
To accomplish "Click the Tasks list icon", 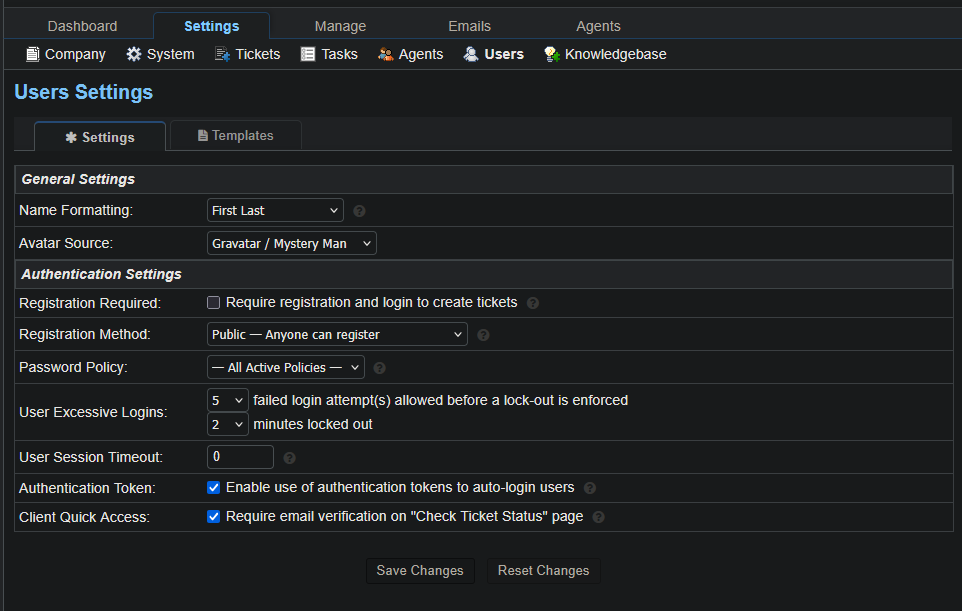I will click(x=308, y=54).
